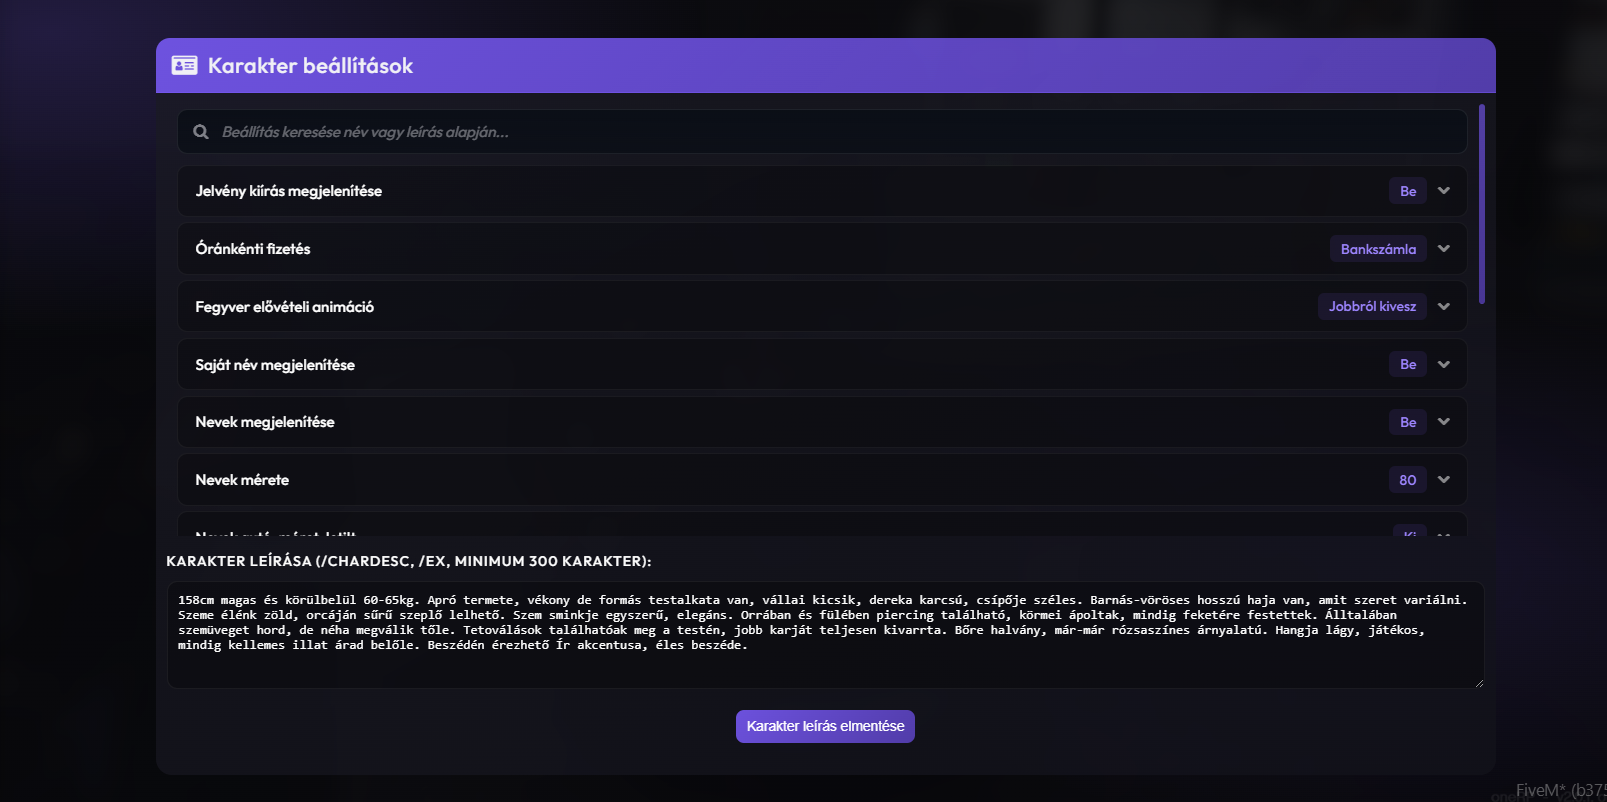The image size is (1607, 802).
Task: Click the 80 value for Nevek mérete
Action: point(1408,480)
